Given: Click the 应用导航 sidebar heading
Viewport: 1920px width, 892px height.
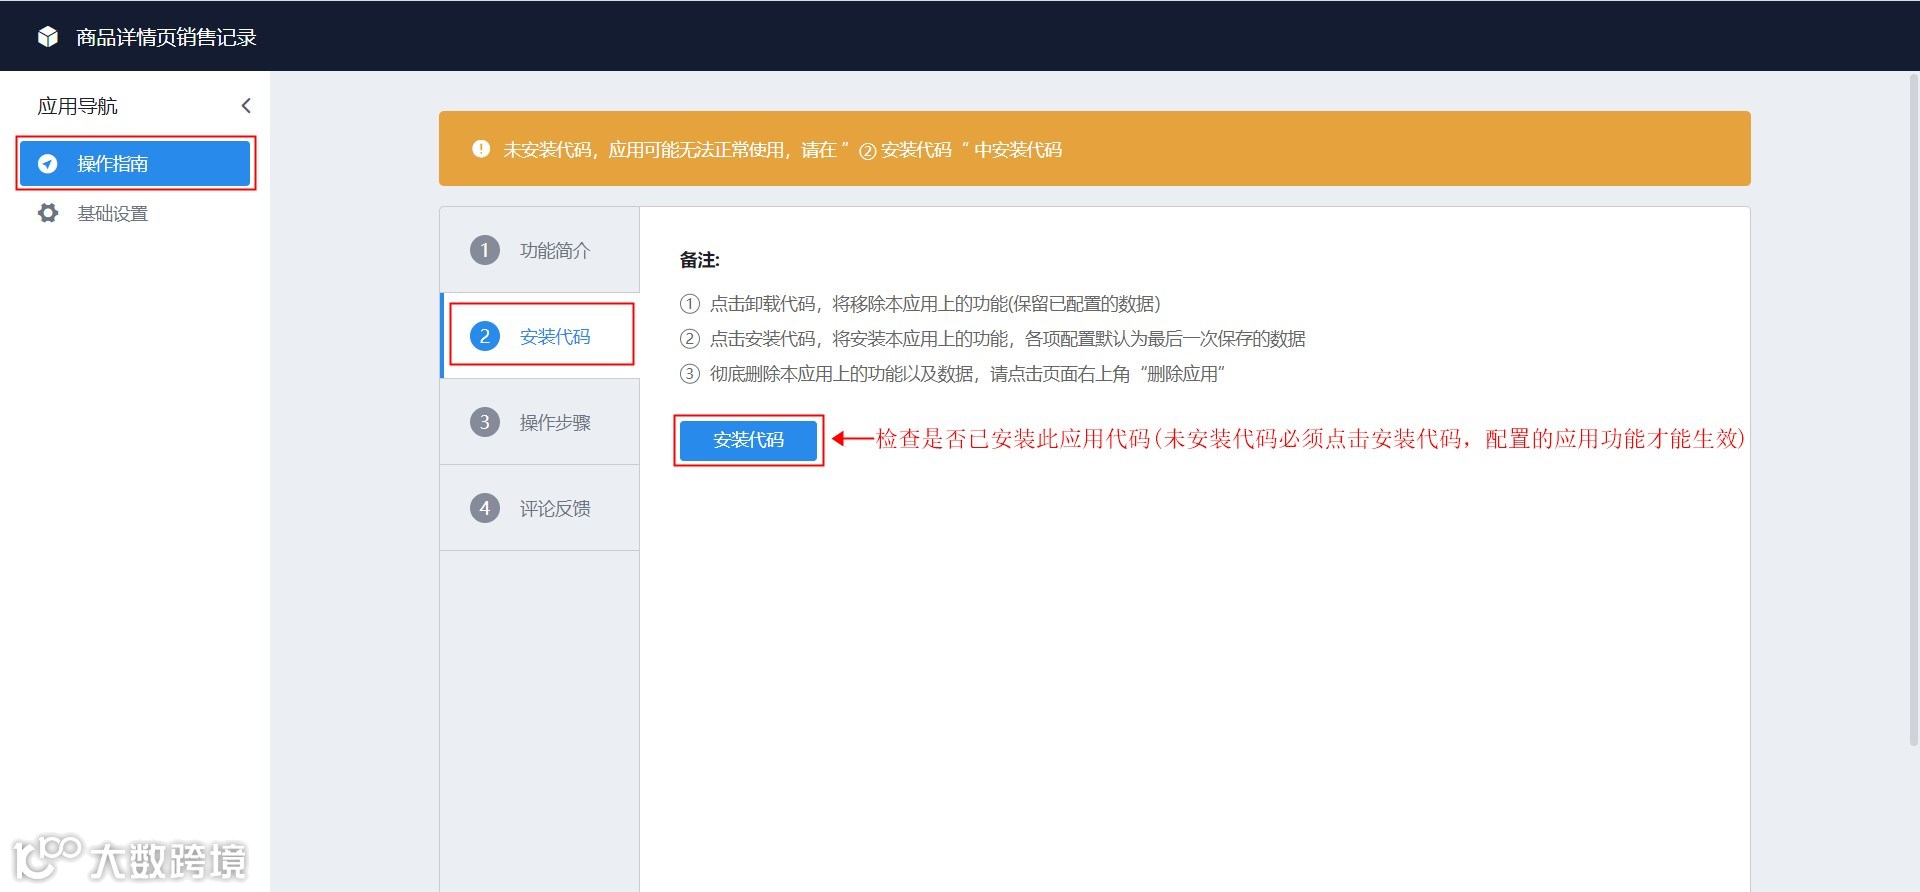Looking at the screenshot, I should (78, 106).
